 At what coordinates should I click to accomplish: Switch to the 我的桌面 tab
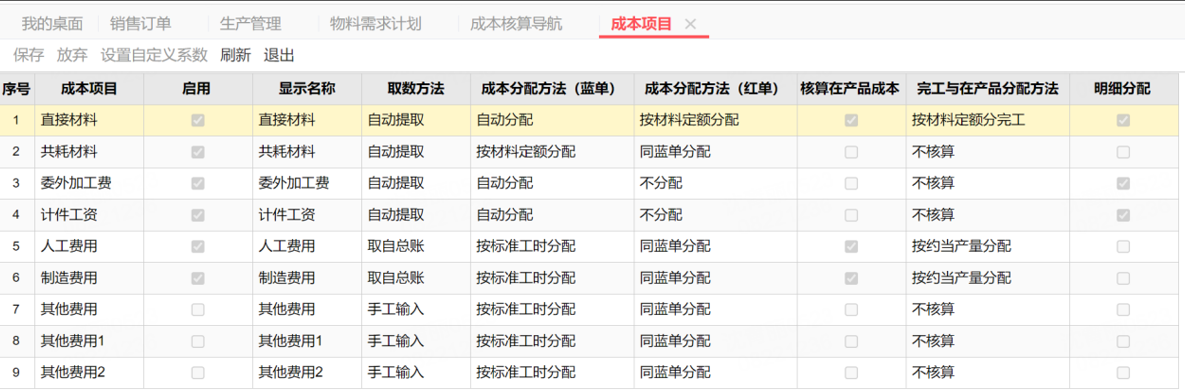point(51,23)
